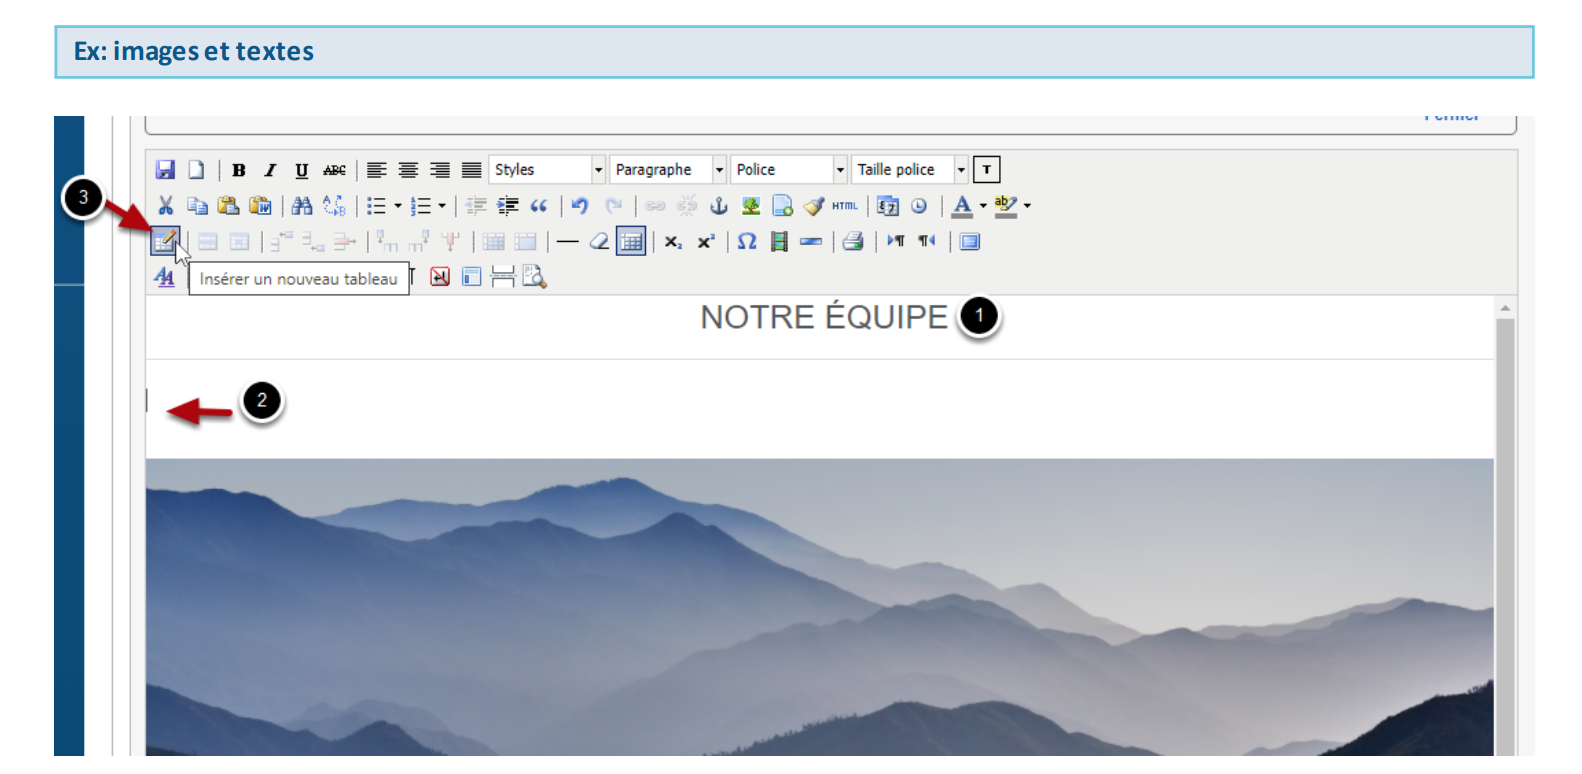The image size is (1582, 774).
Task: Apply text highlight background color
Action: [1006, 206]
